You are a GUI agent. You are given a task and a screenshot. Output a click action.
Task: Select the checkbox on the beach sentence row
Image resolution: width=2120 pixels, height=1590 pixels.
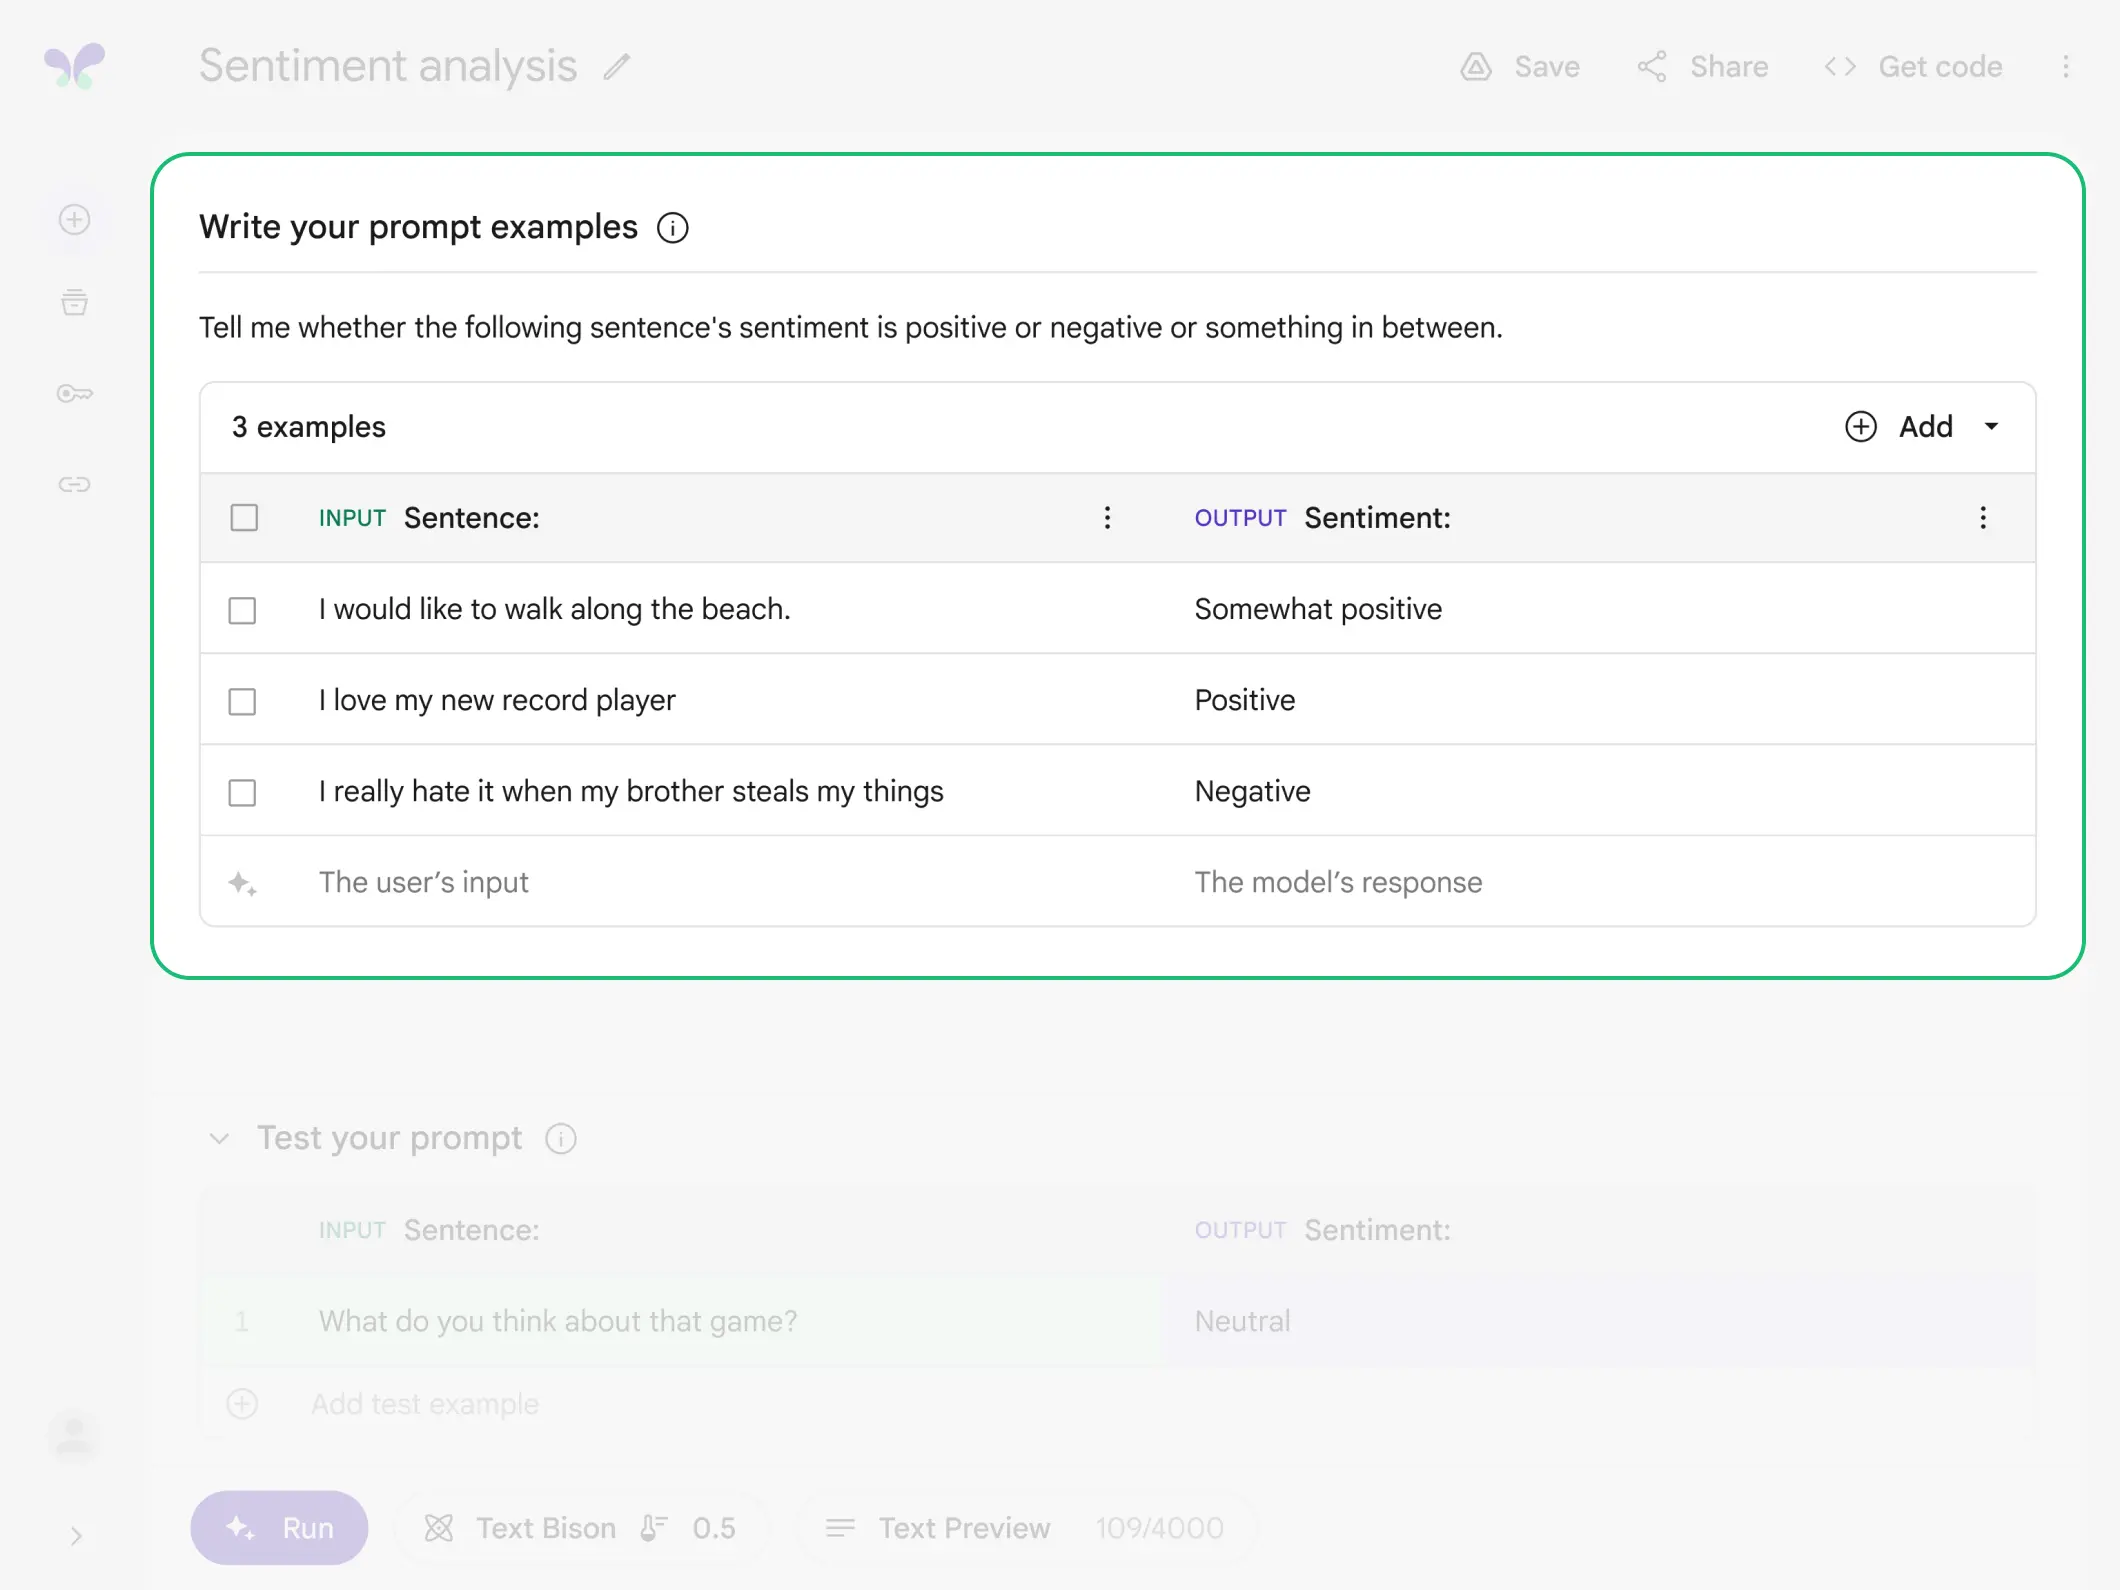tap(242, 609)
